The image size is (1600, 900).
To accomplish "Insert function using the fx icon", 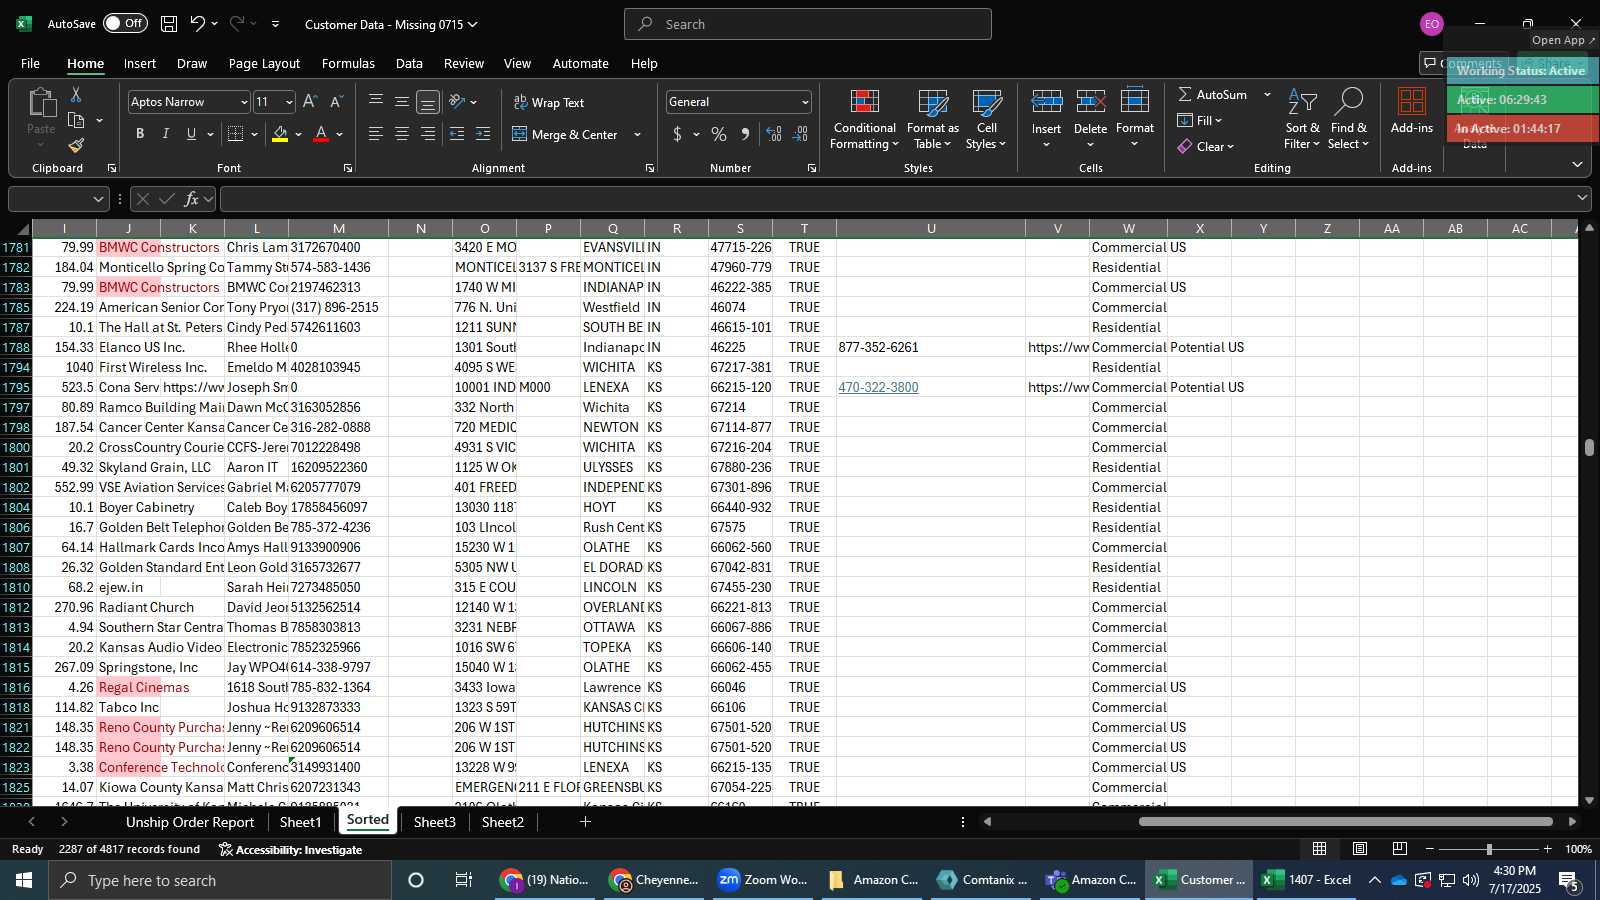I will [x=192, y=199].
